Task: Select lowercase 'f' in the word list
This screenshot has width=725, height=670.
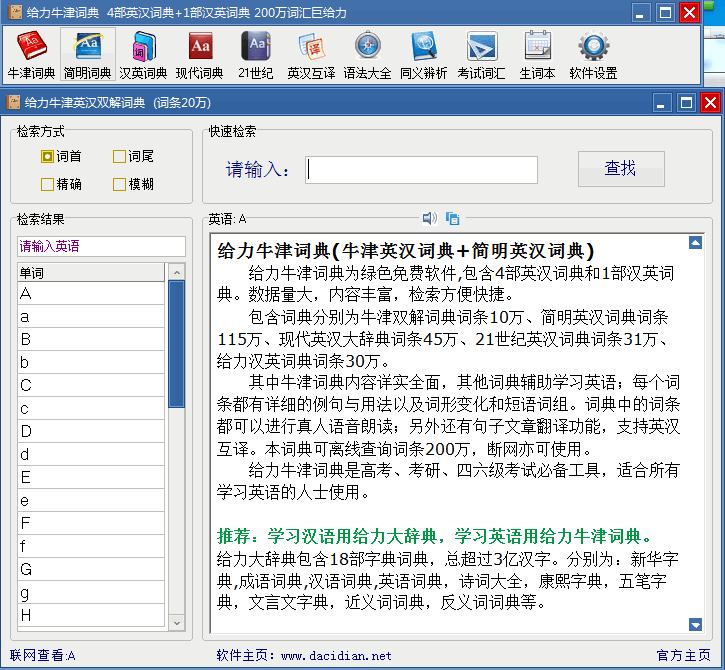Action: point(91,546)
